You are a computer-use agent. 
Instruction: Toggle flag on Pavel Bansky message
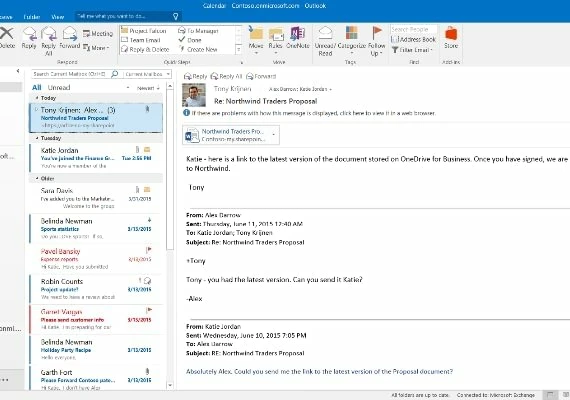pos(148,250)
